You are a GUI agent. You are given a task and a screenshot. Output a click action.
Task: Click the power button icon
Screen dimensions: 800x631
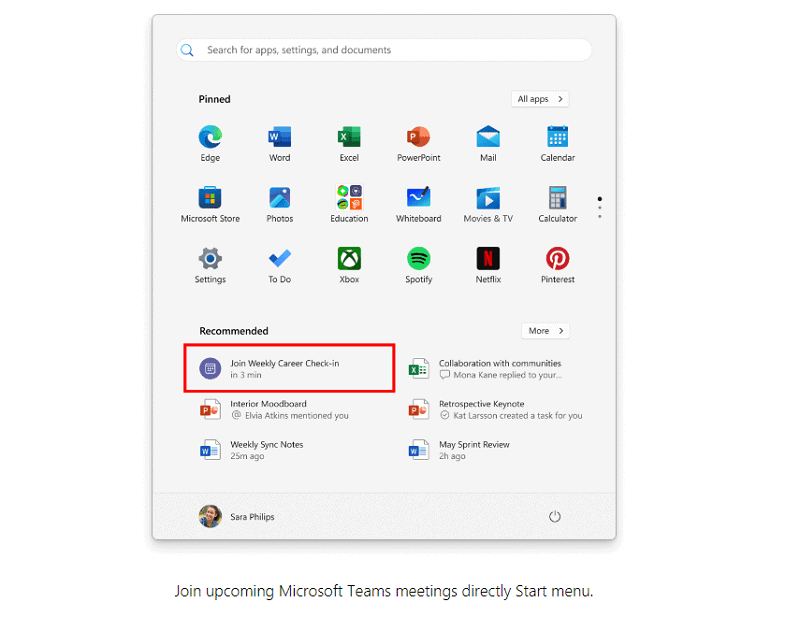pyautogui.click(x=555, y=517)
